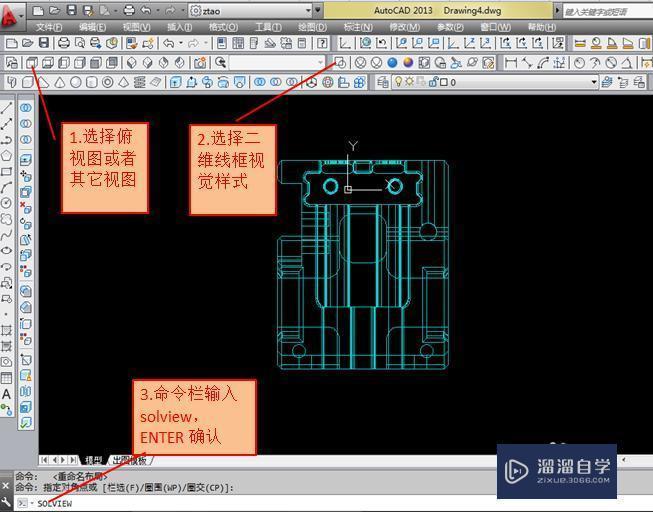The image size is (653, 512).
Task: Open the 编辑(E) menu
Action: coord(92,27)
